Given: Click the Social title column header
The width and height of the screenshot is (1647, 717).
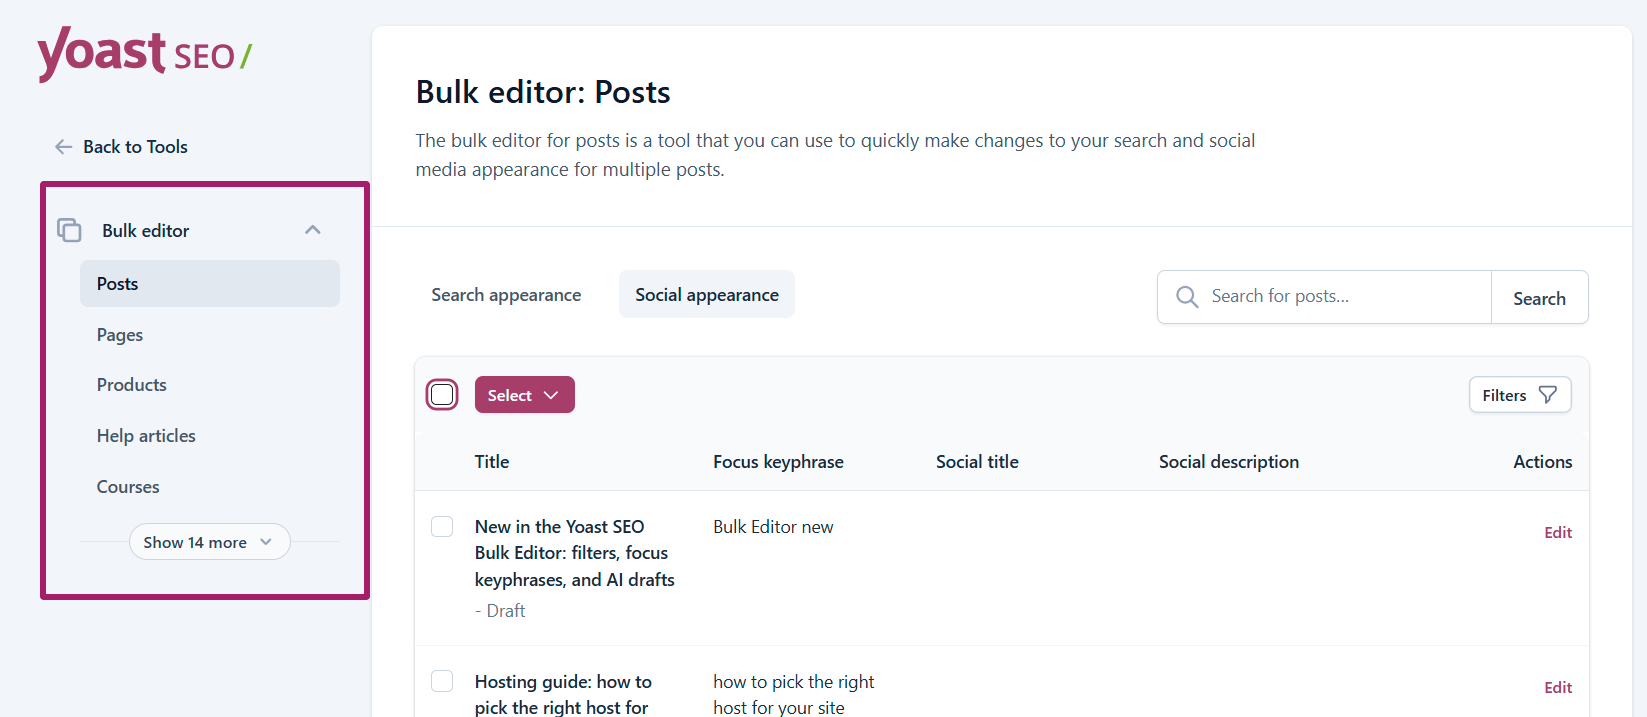Looking at the screenshot, I should [977, 462].
